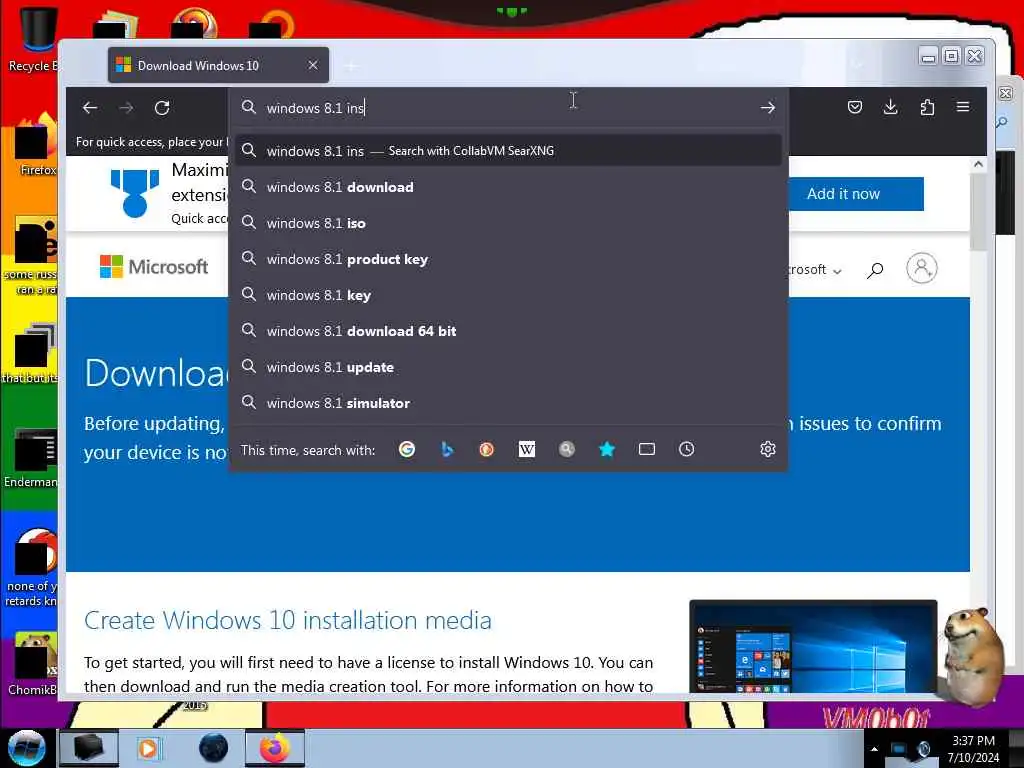Search this time with DuckDuckGo
Viewport: 1024px width, 768px height.
click(x=487, y=449)
